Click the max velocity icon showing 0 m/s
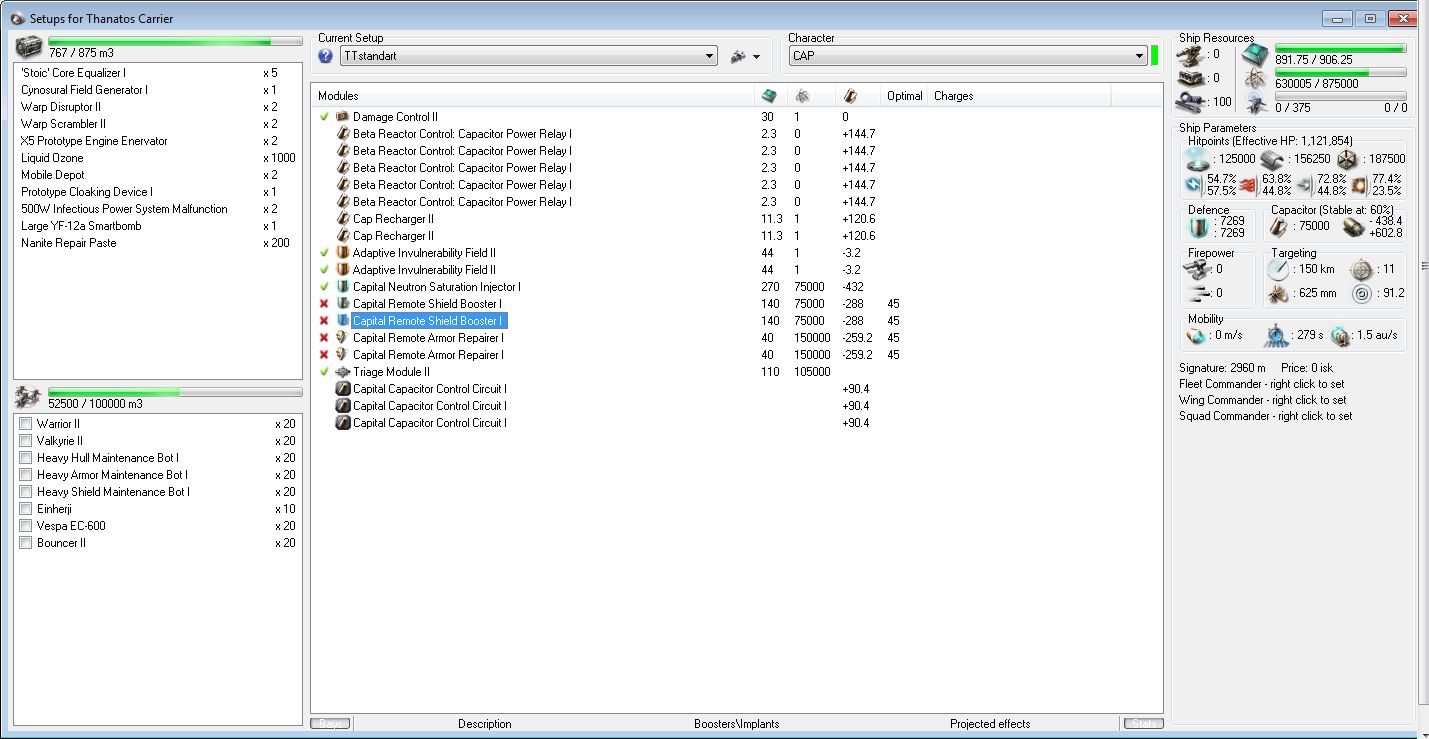Screen dimensions: 1429x739 click(x=1195, y=336)
